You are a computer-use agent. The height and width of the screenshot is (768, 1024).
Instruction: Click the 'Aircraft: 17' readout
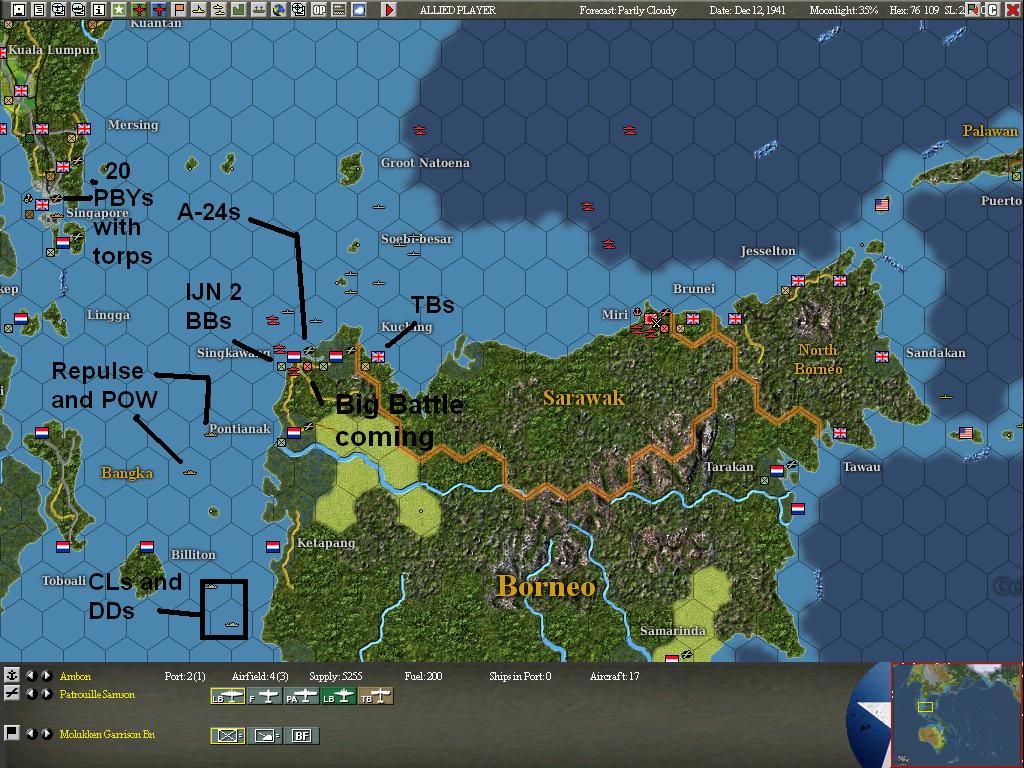[615, 676]
